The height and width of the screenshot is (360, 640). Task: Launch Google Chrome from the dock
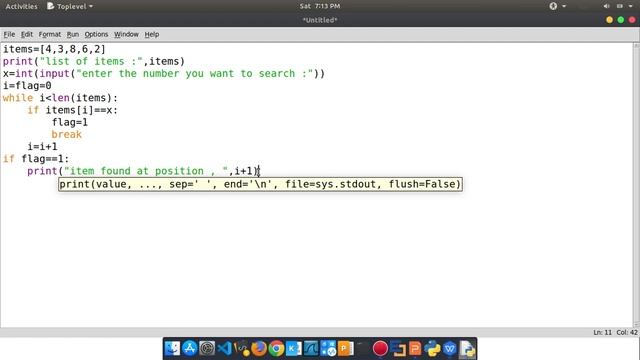276,349
